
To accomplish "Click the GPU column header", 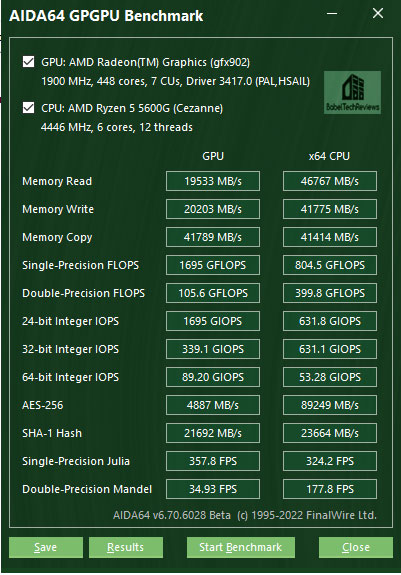I will tap(213, 156).
